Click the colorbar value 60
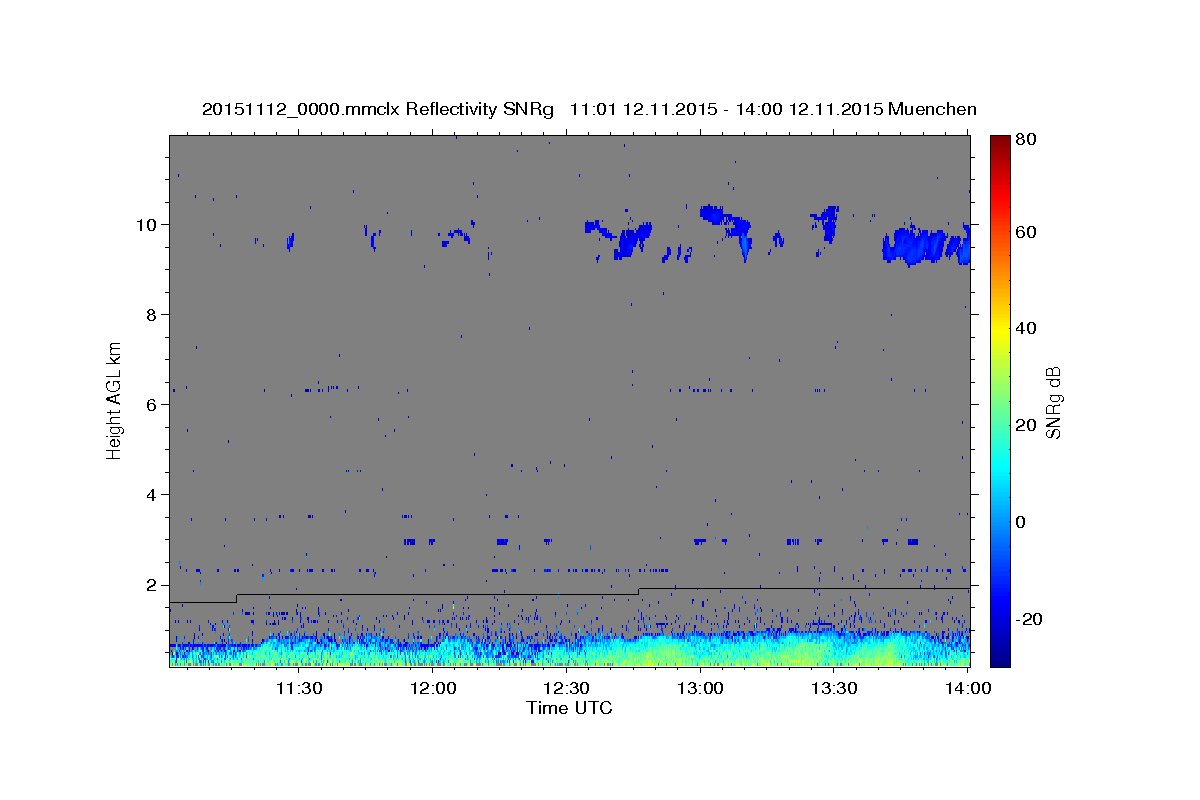This screenshot has width=1200, height=800. (x=1028, y=232)
